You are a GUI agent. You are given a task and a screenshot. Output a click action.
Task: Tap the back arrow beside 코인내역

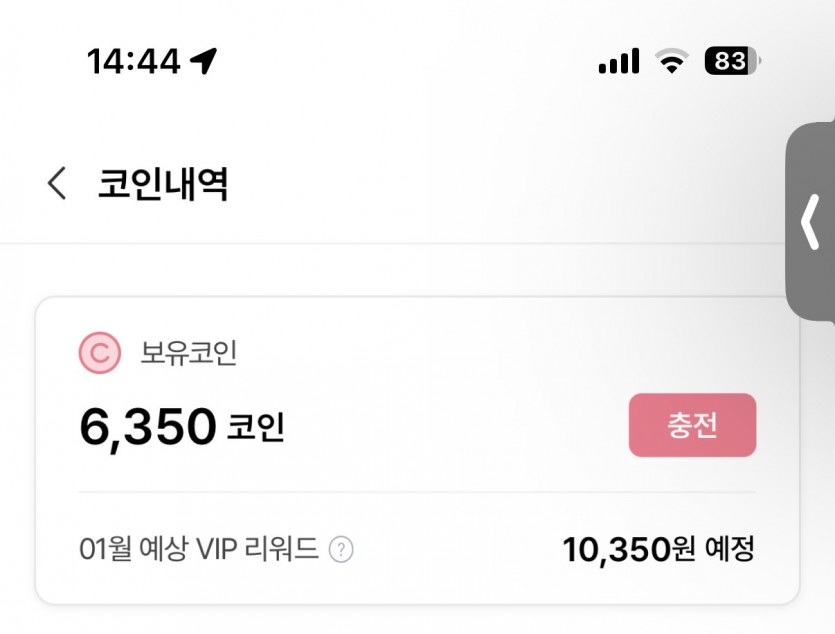pyautogui.click(x=57, y=184)
